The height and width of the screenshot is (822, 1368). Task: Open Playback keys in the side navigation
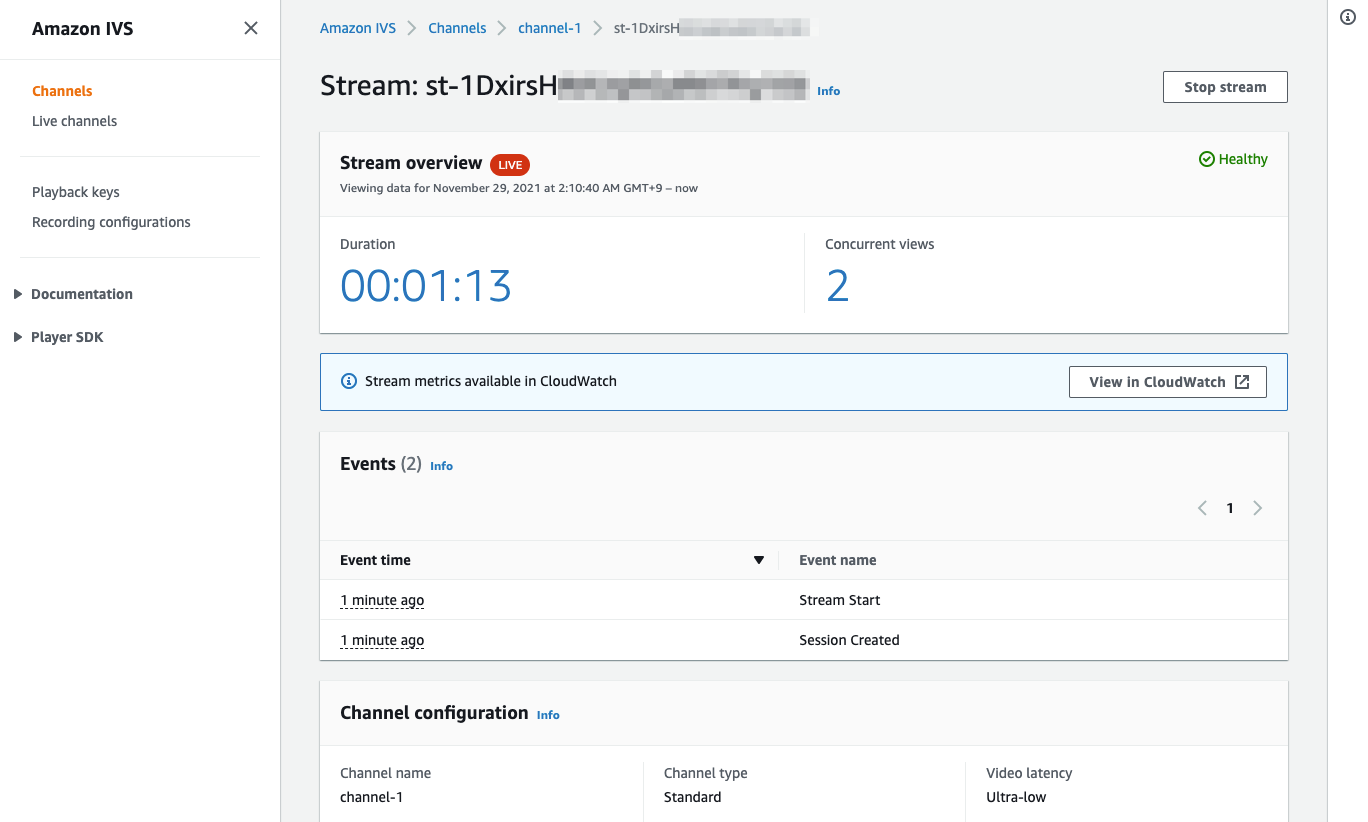coord(76,192)
